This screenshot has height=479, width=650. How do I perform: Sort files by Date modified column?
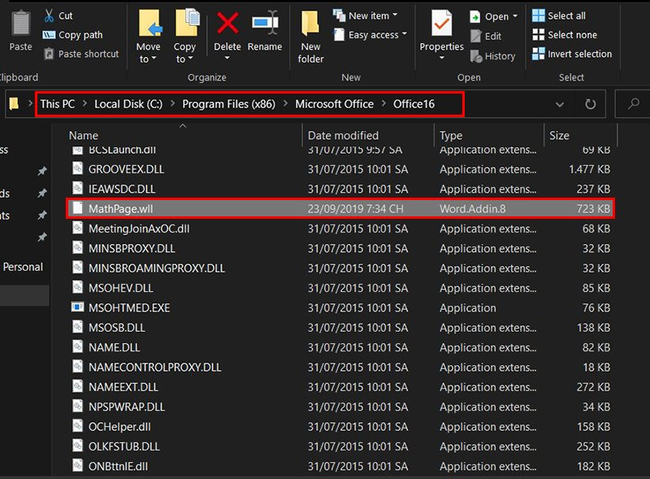coord(343,135)
